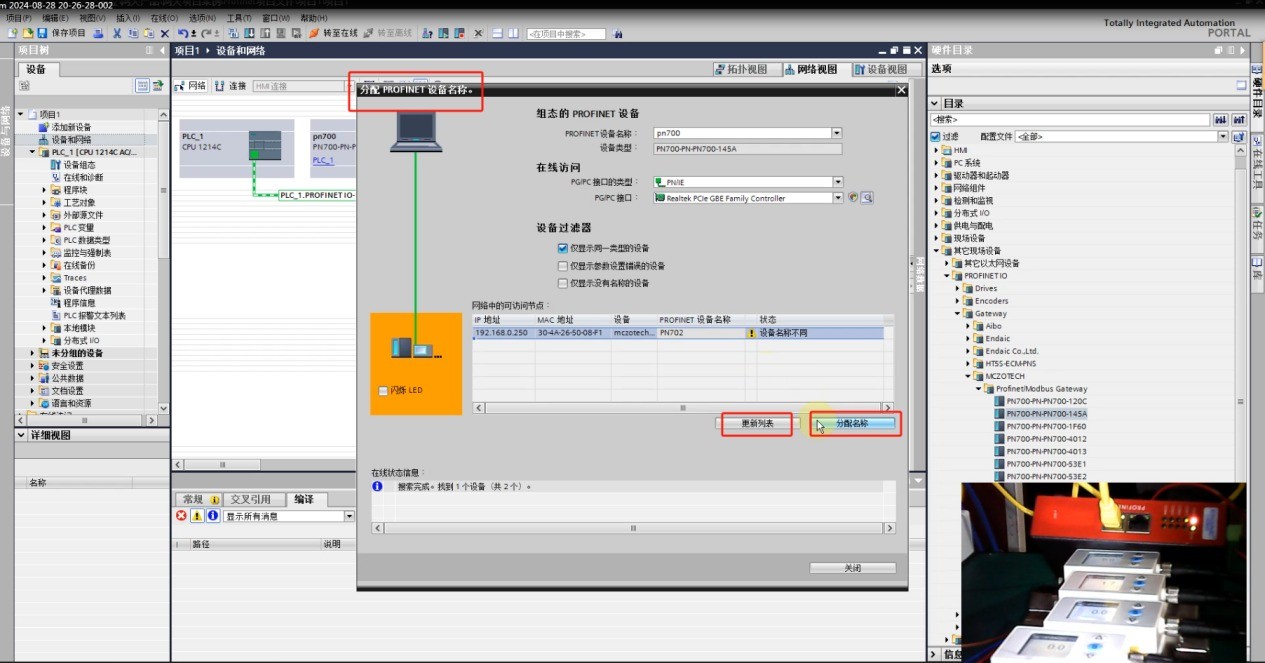Open the 在线(O) menu
Screen dimensions: 1265x663
click(164, 18)
